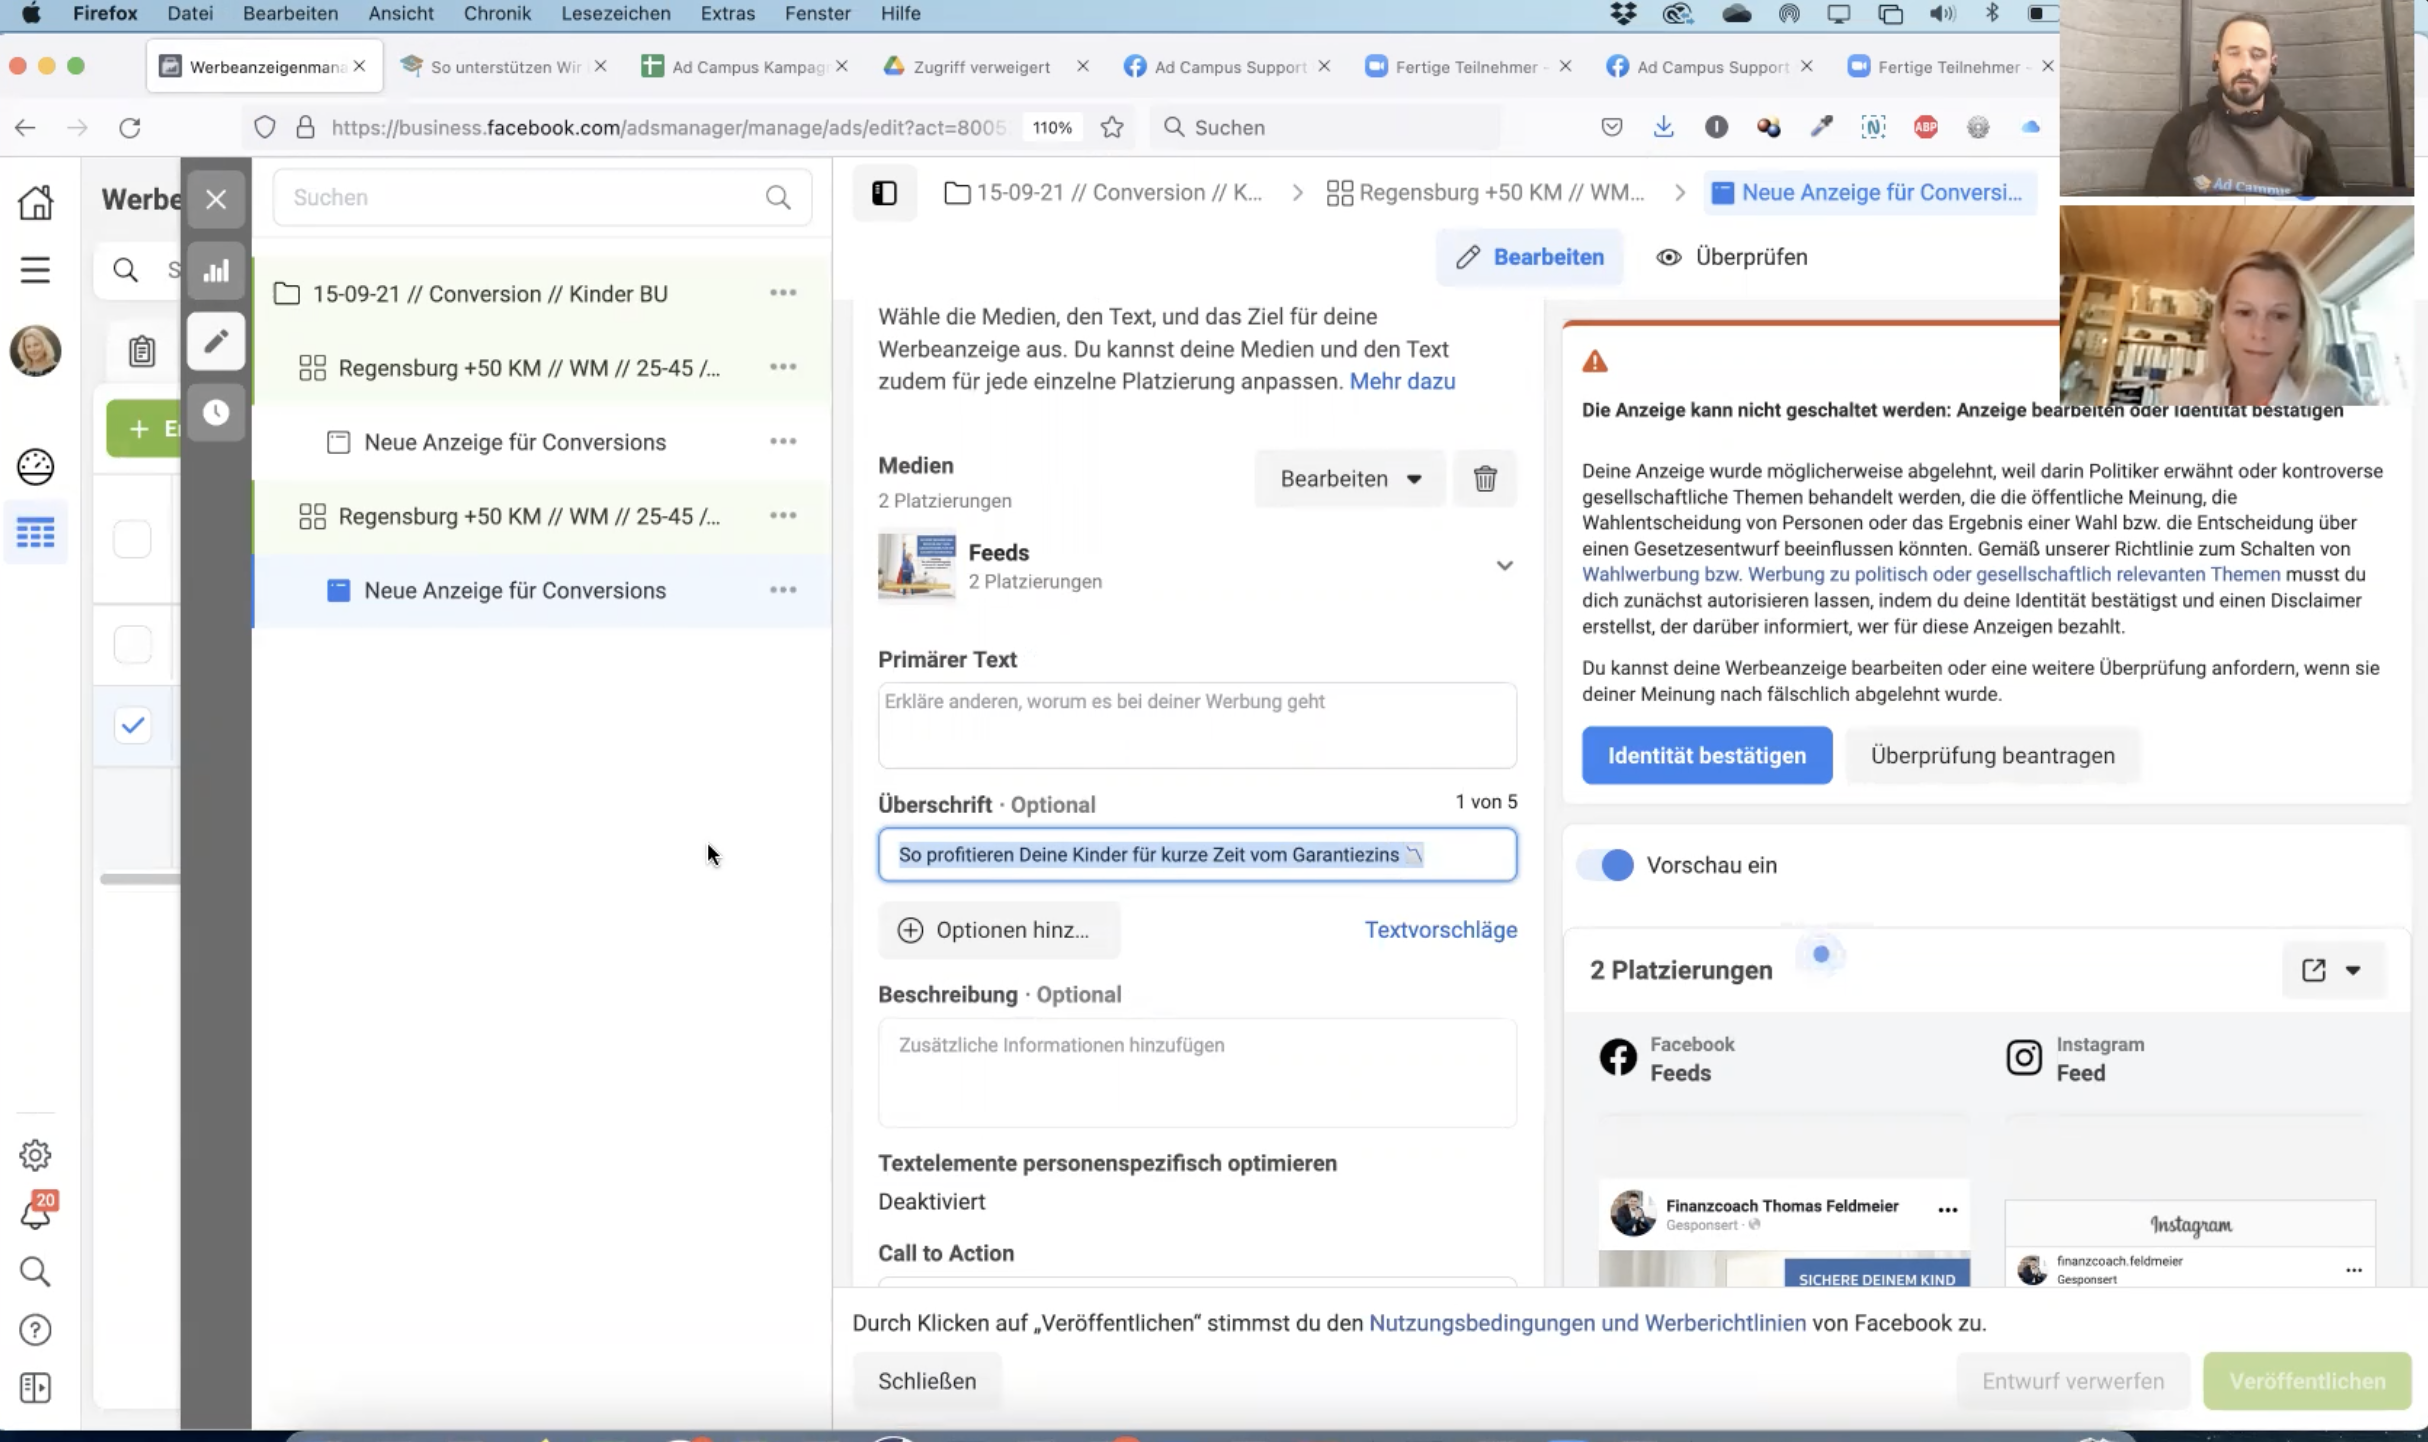The height and width of the screenshot is (1442, 2428).
Task: Delete media using the trash icon
Action: point(1485,479)
